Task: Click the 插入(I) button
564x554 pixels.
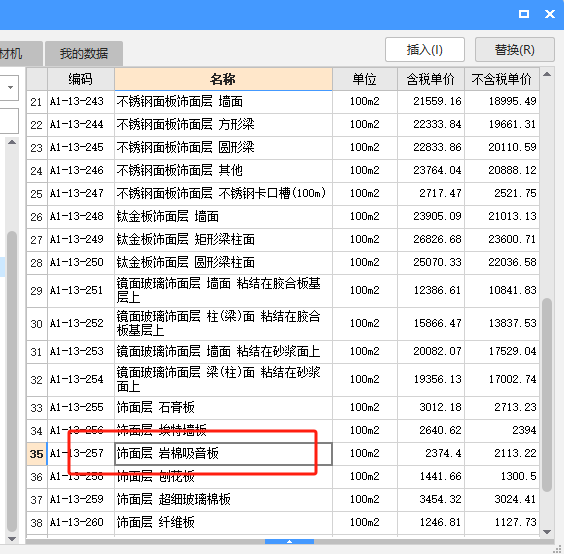Action: point(424,50)
